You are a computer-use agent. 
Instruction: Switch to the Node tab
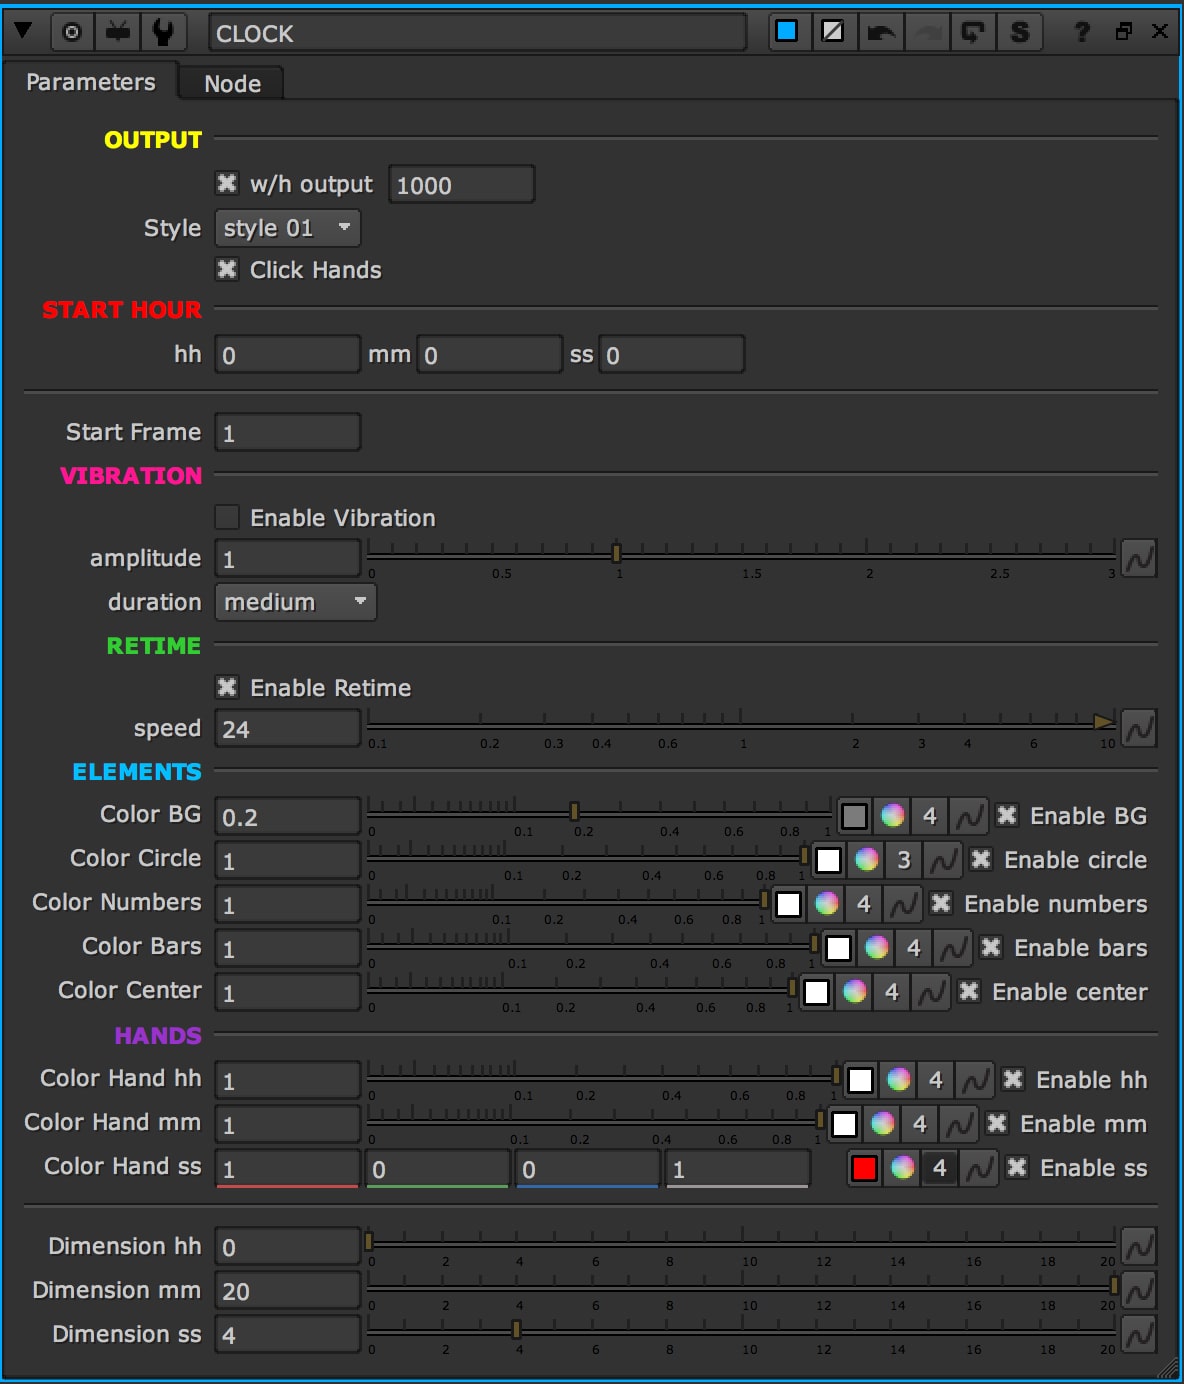[232, 84]
